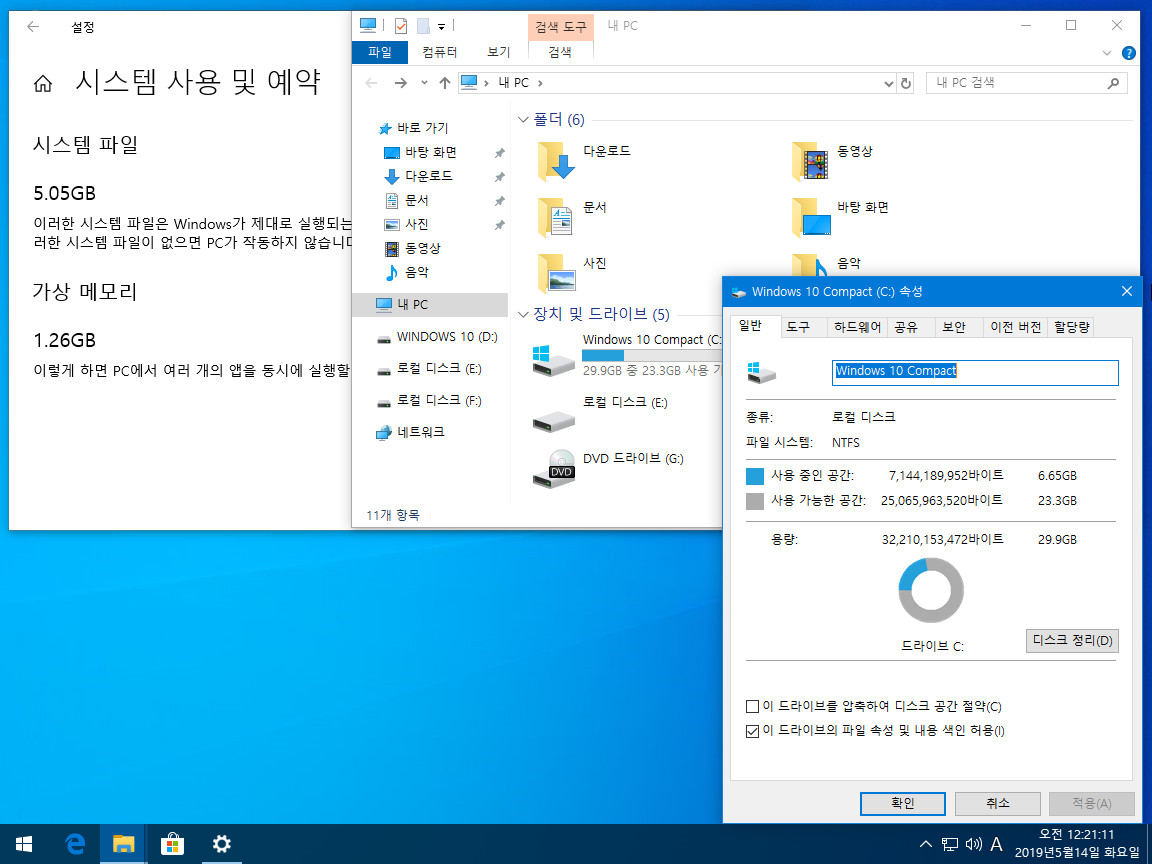
Task: Switch to the 보안 tab
Action: click(954, 328)
